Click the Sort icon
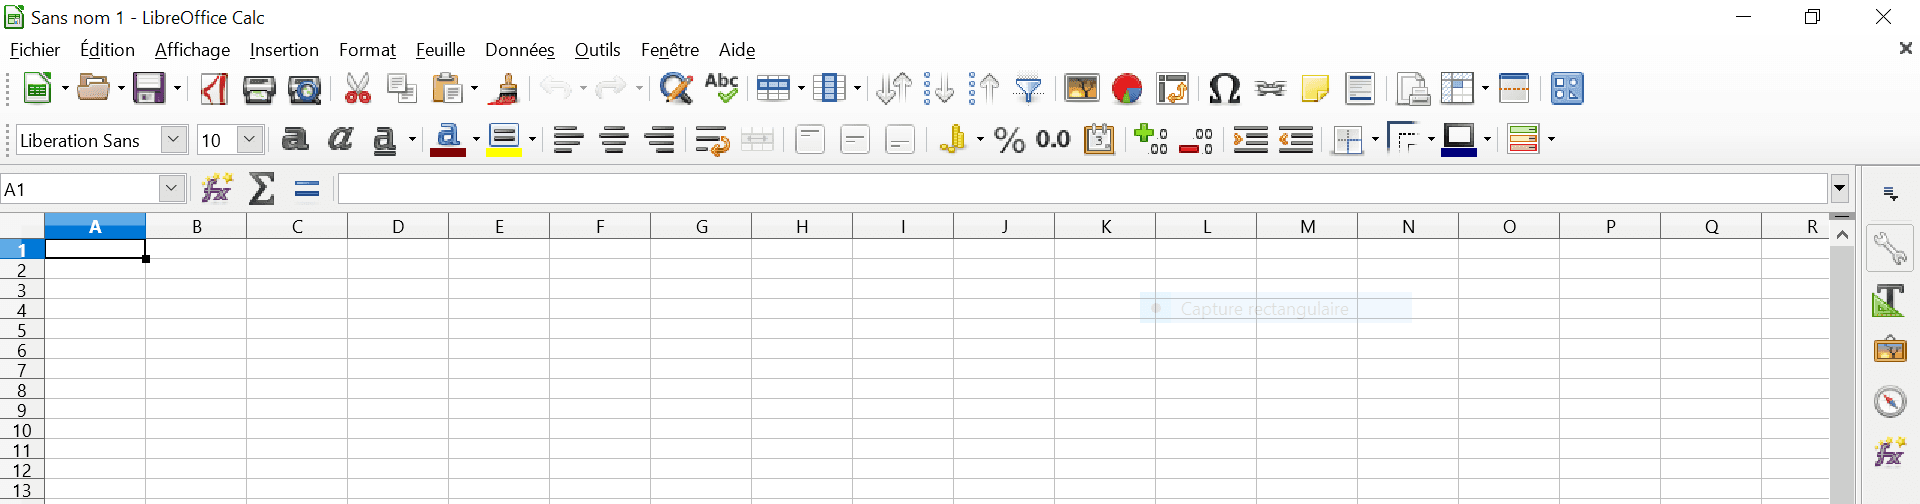The width and height of the screenshot is (1920, 504). [x=893, y=89]
